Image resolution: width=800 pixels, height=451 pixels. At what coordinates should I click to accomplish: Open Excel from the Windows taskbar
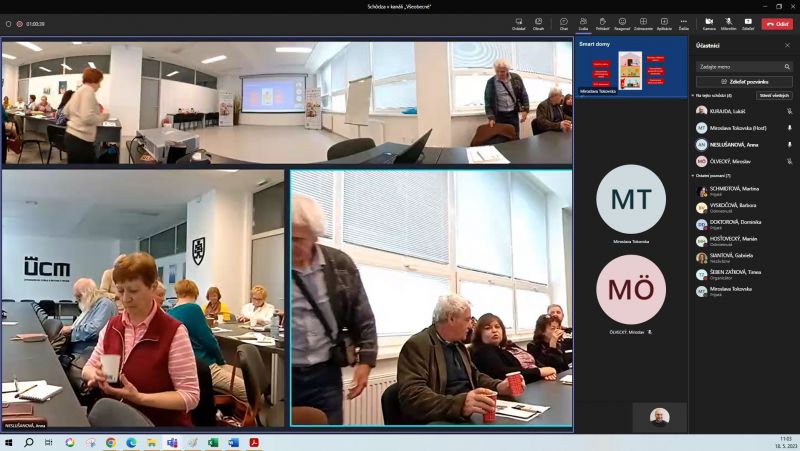(x=213, y=442)
